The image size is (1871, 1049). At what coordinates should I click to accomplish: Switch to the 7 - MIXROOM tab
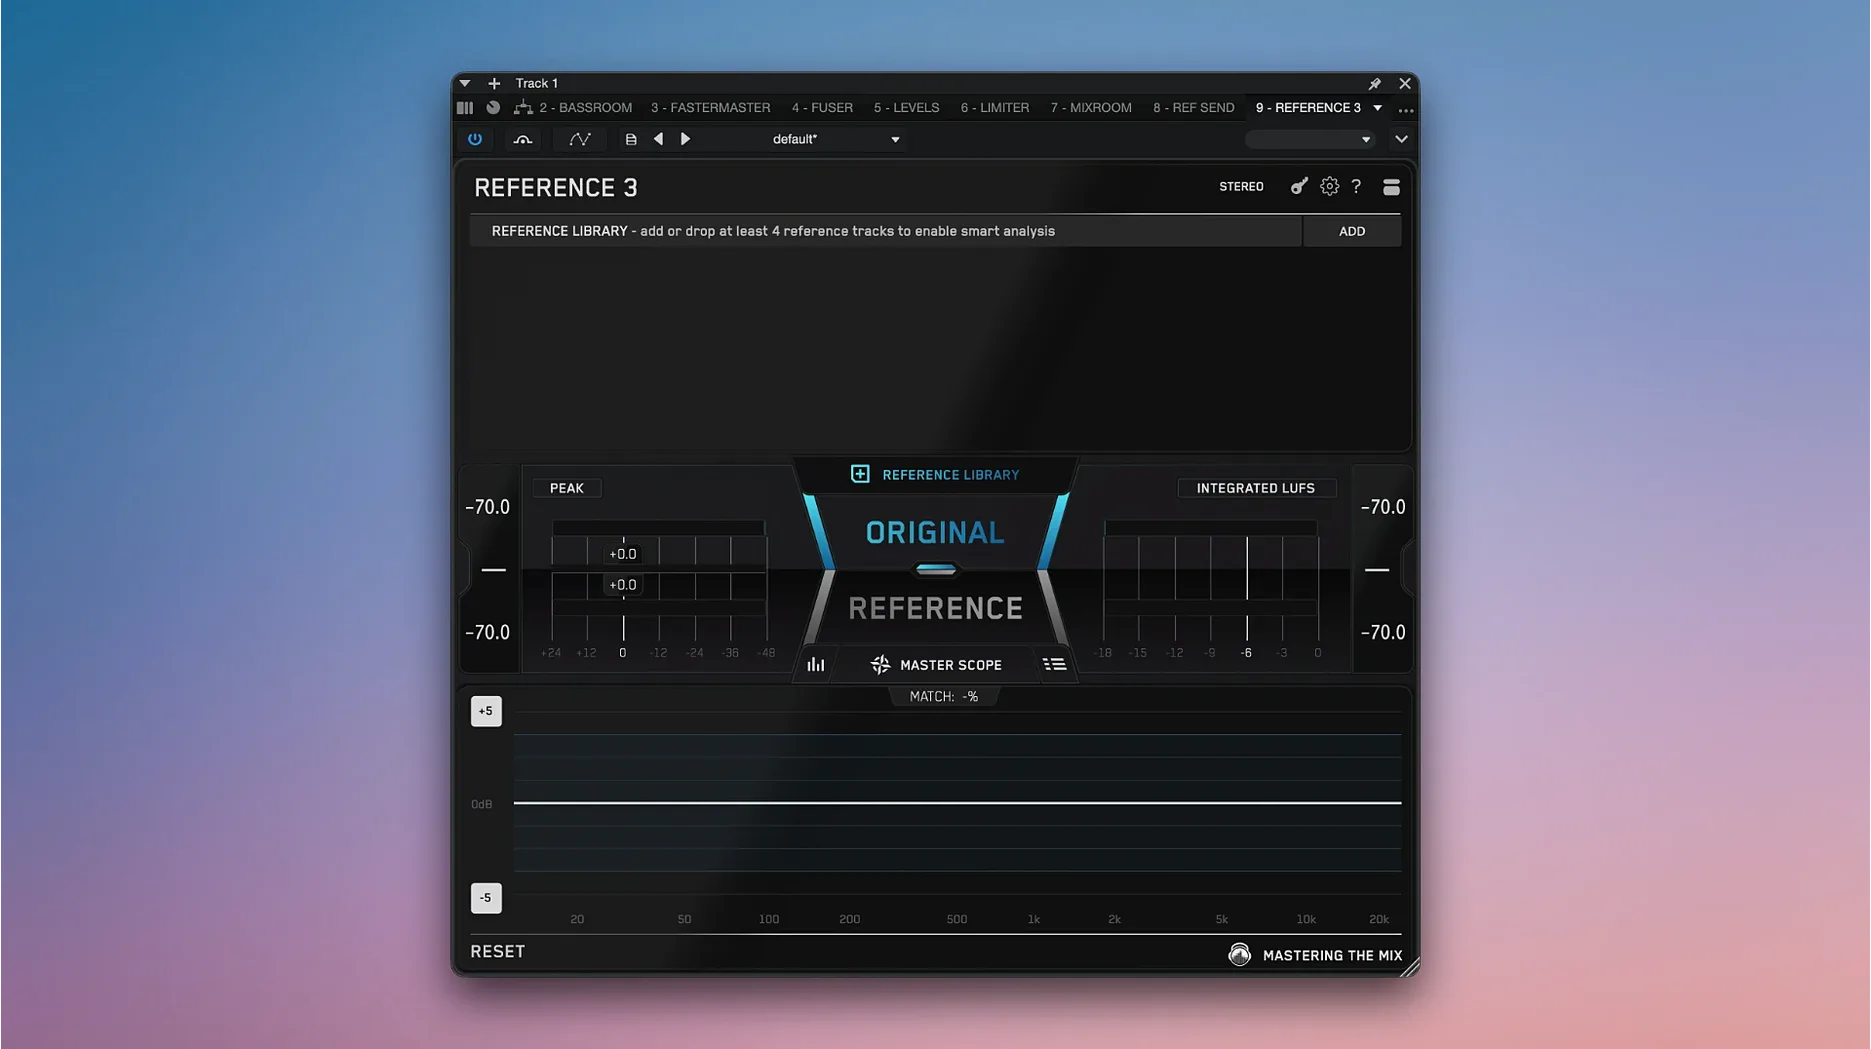[x=1091, y=108]
